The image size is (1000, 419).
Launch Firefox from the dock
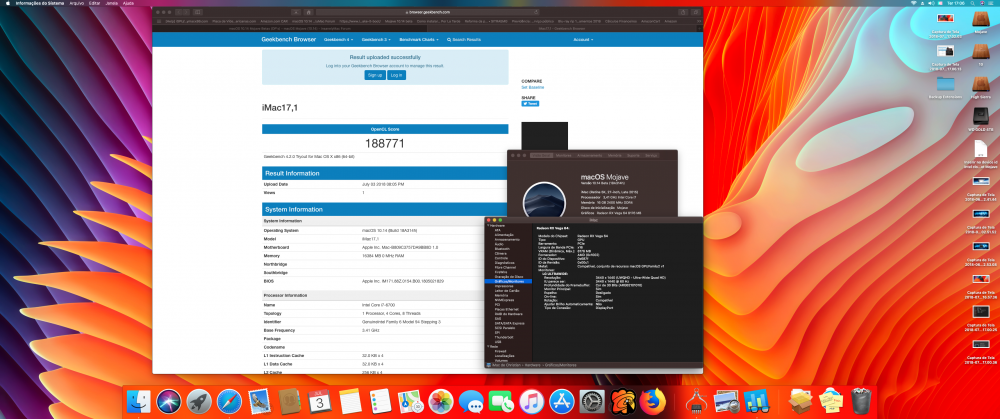coord(652,402)
